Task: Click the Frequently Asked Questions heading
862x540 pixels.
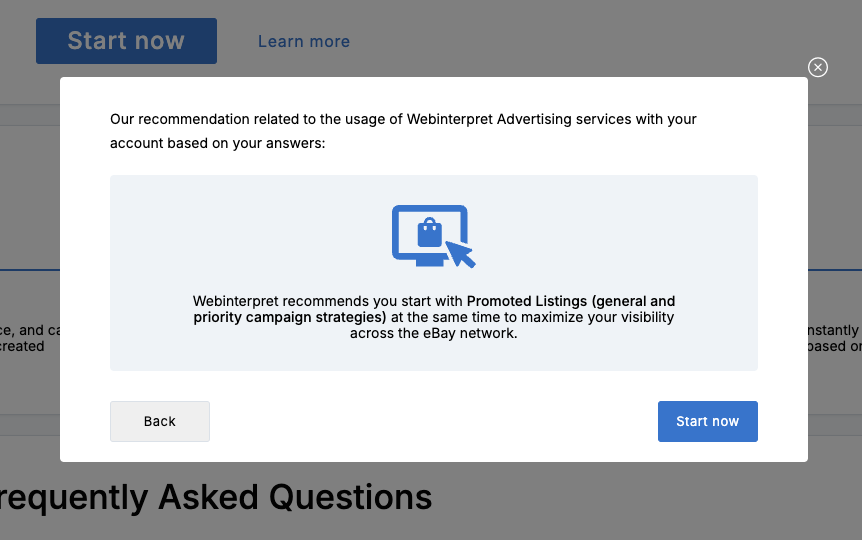Action: tap(216, 497)
